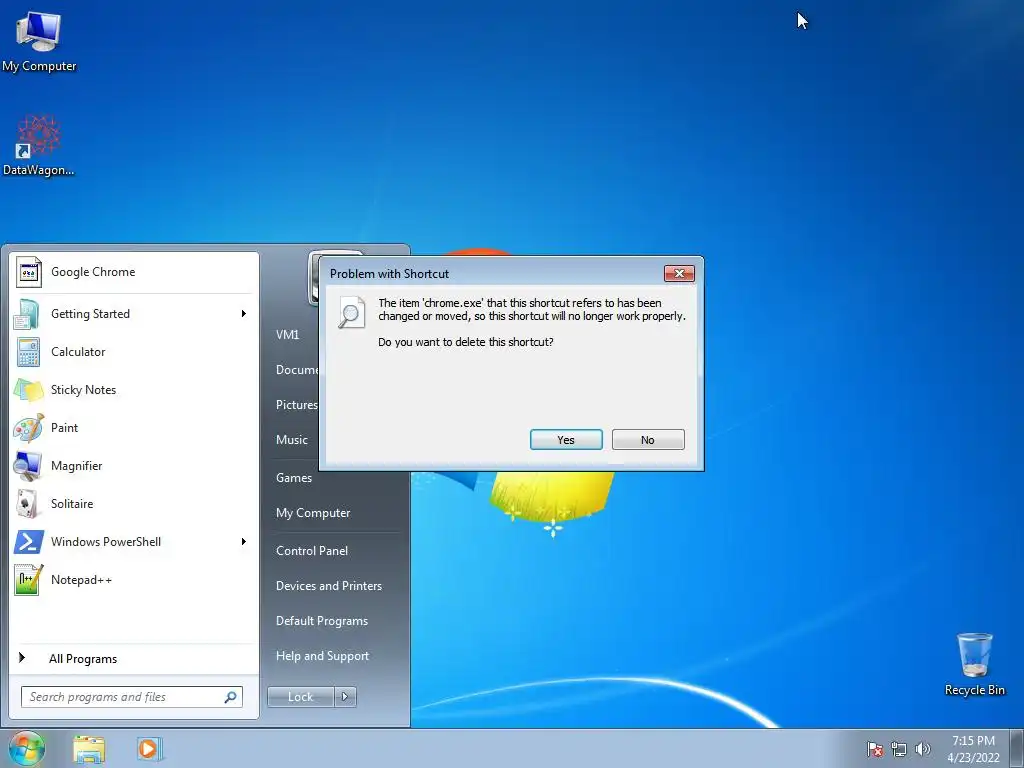
Task: Open Windows Media Player from taskbar
Action: tap(149, 748)
